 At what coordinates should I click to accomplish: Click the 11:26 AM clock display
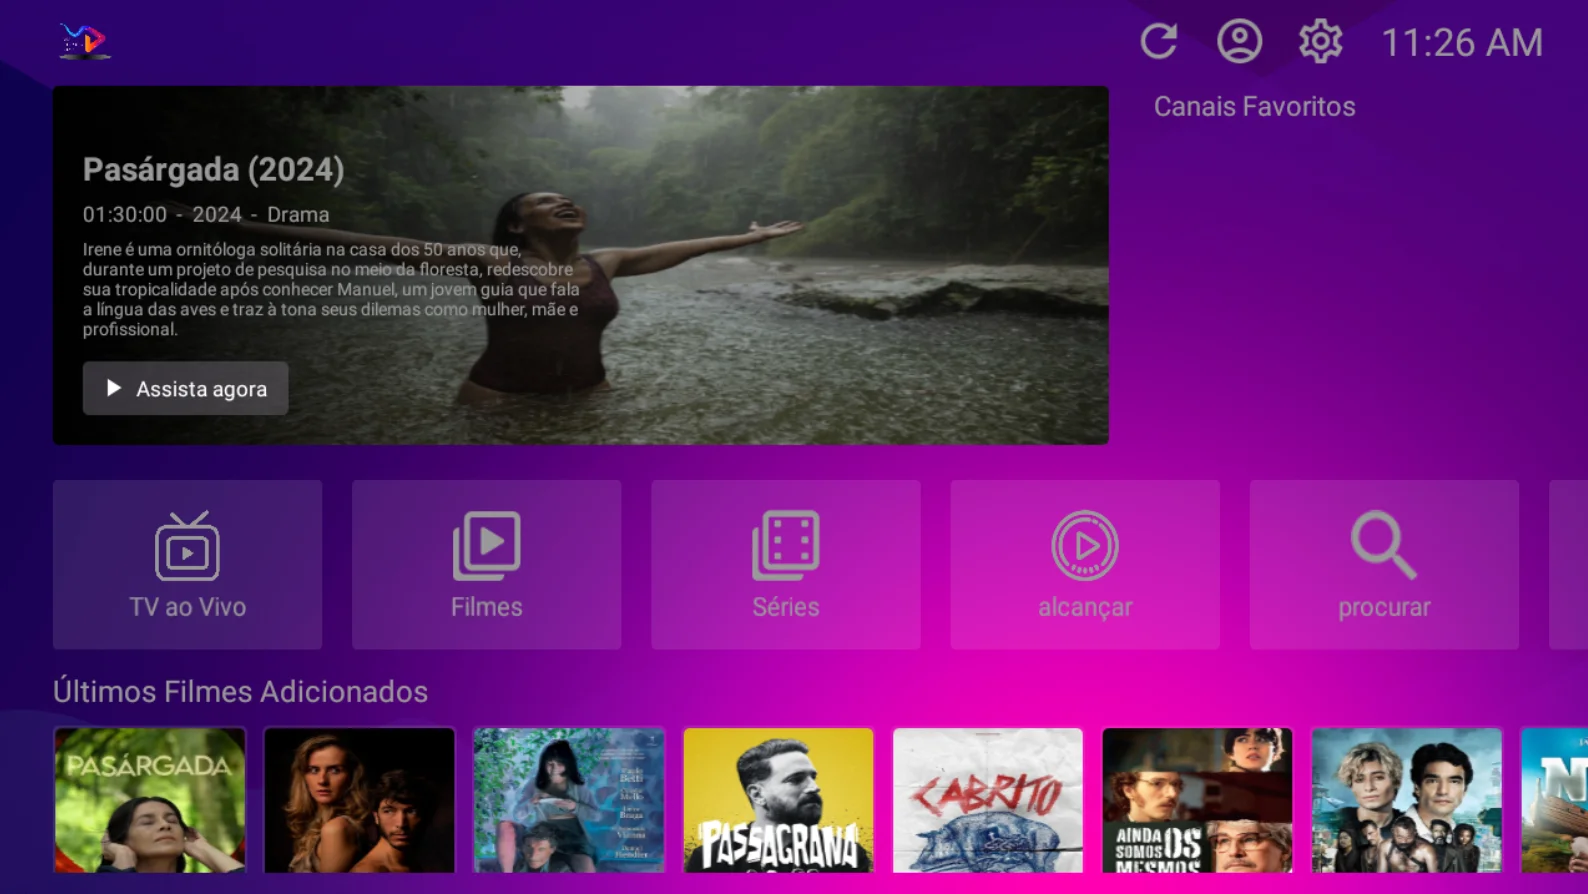[x=1461, y=43]
